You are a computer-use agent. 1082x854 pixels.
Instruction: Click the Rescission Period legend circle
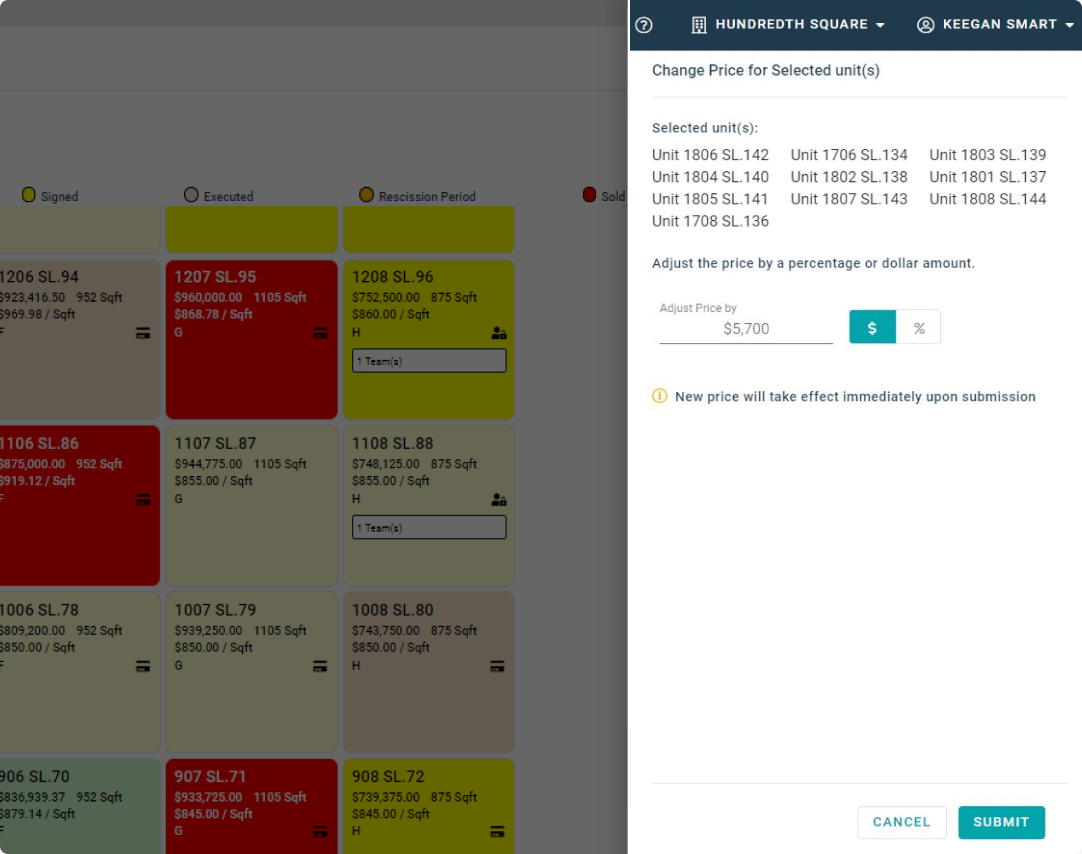coord(366,195)
